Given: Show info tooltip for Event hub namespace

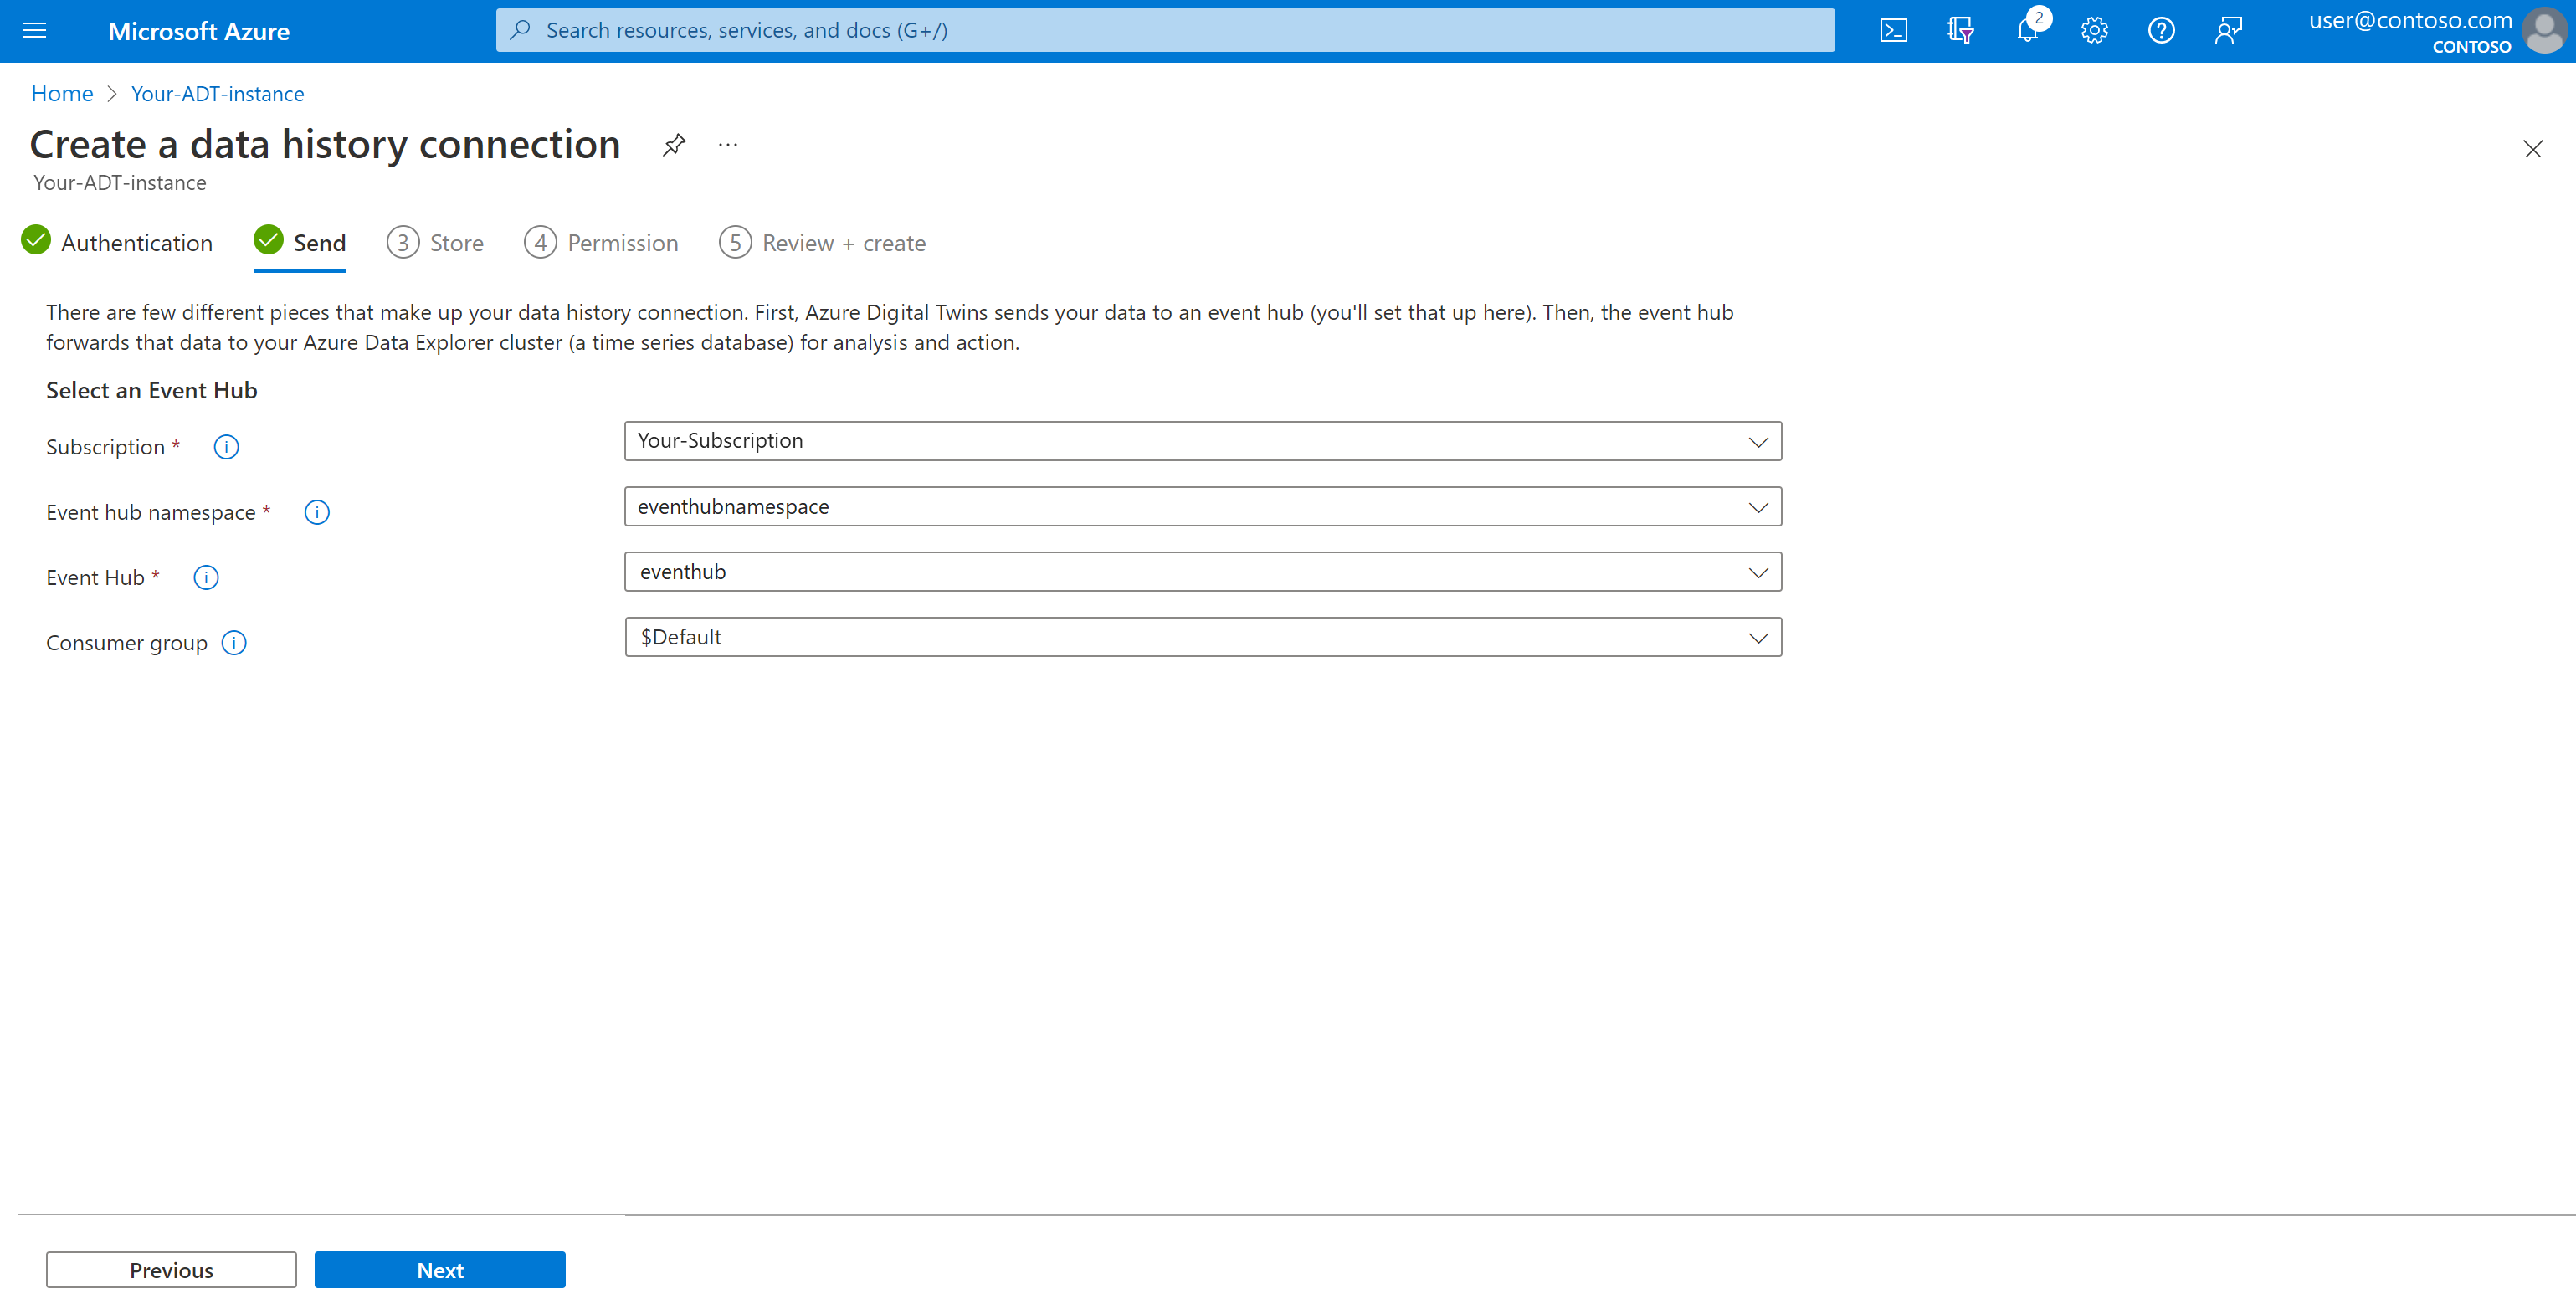Looking at the screenshot, I should (x=316, y=512).
